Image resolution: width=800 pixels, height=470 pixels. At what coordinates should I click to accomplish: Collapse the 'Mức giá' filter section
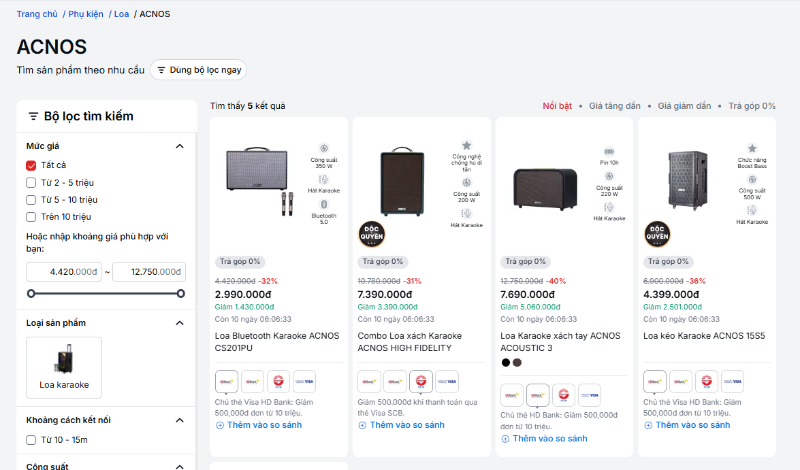[180, 146]
